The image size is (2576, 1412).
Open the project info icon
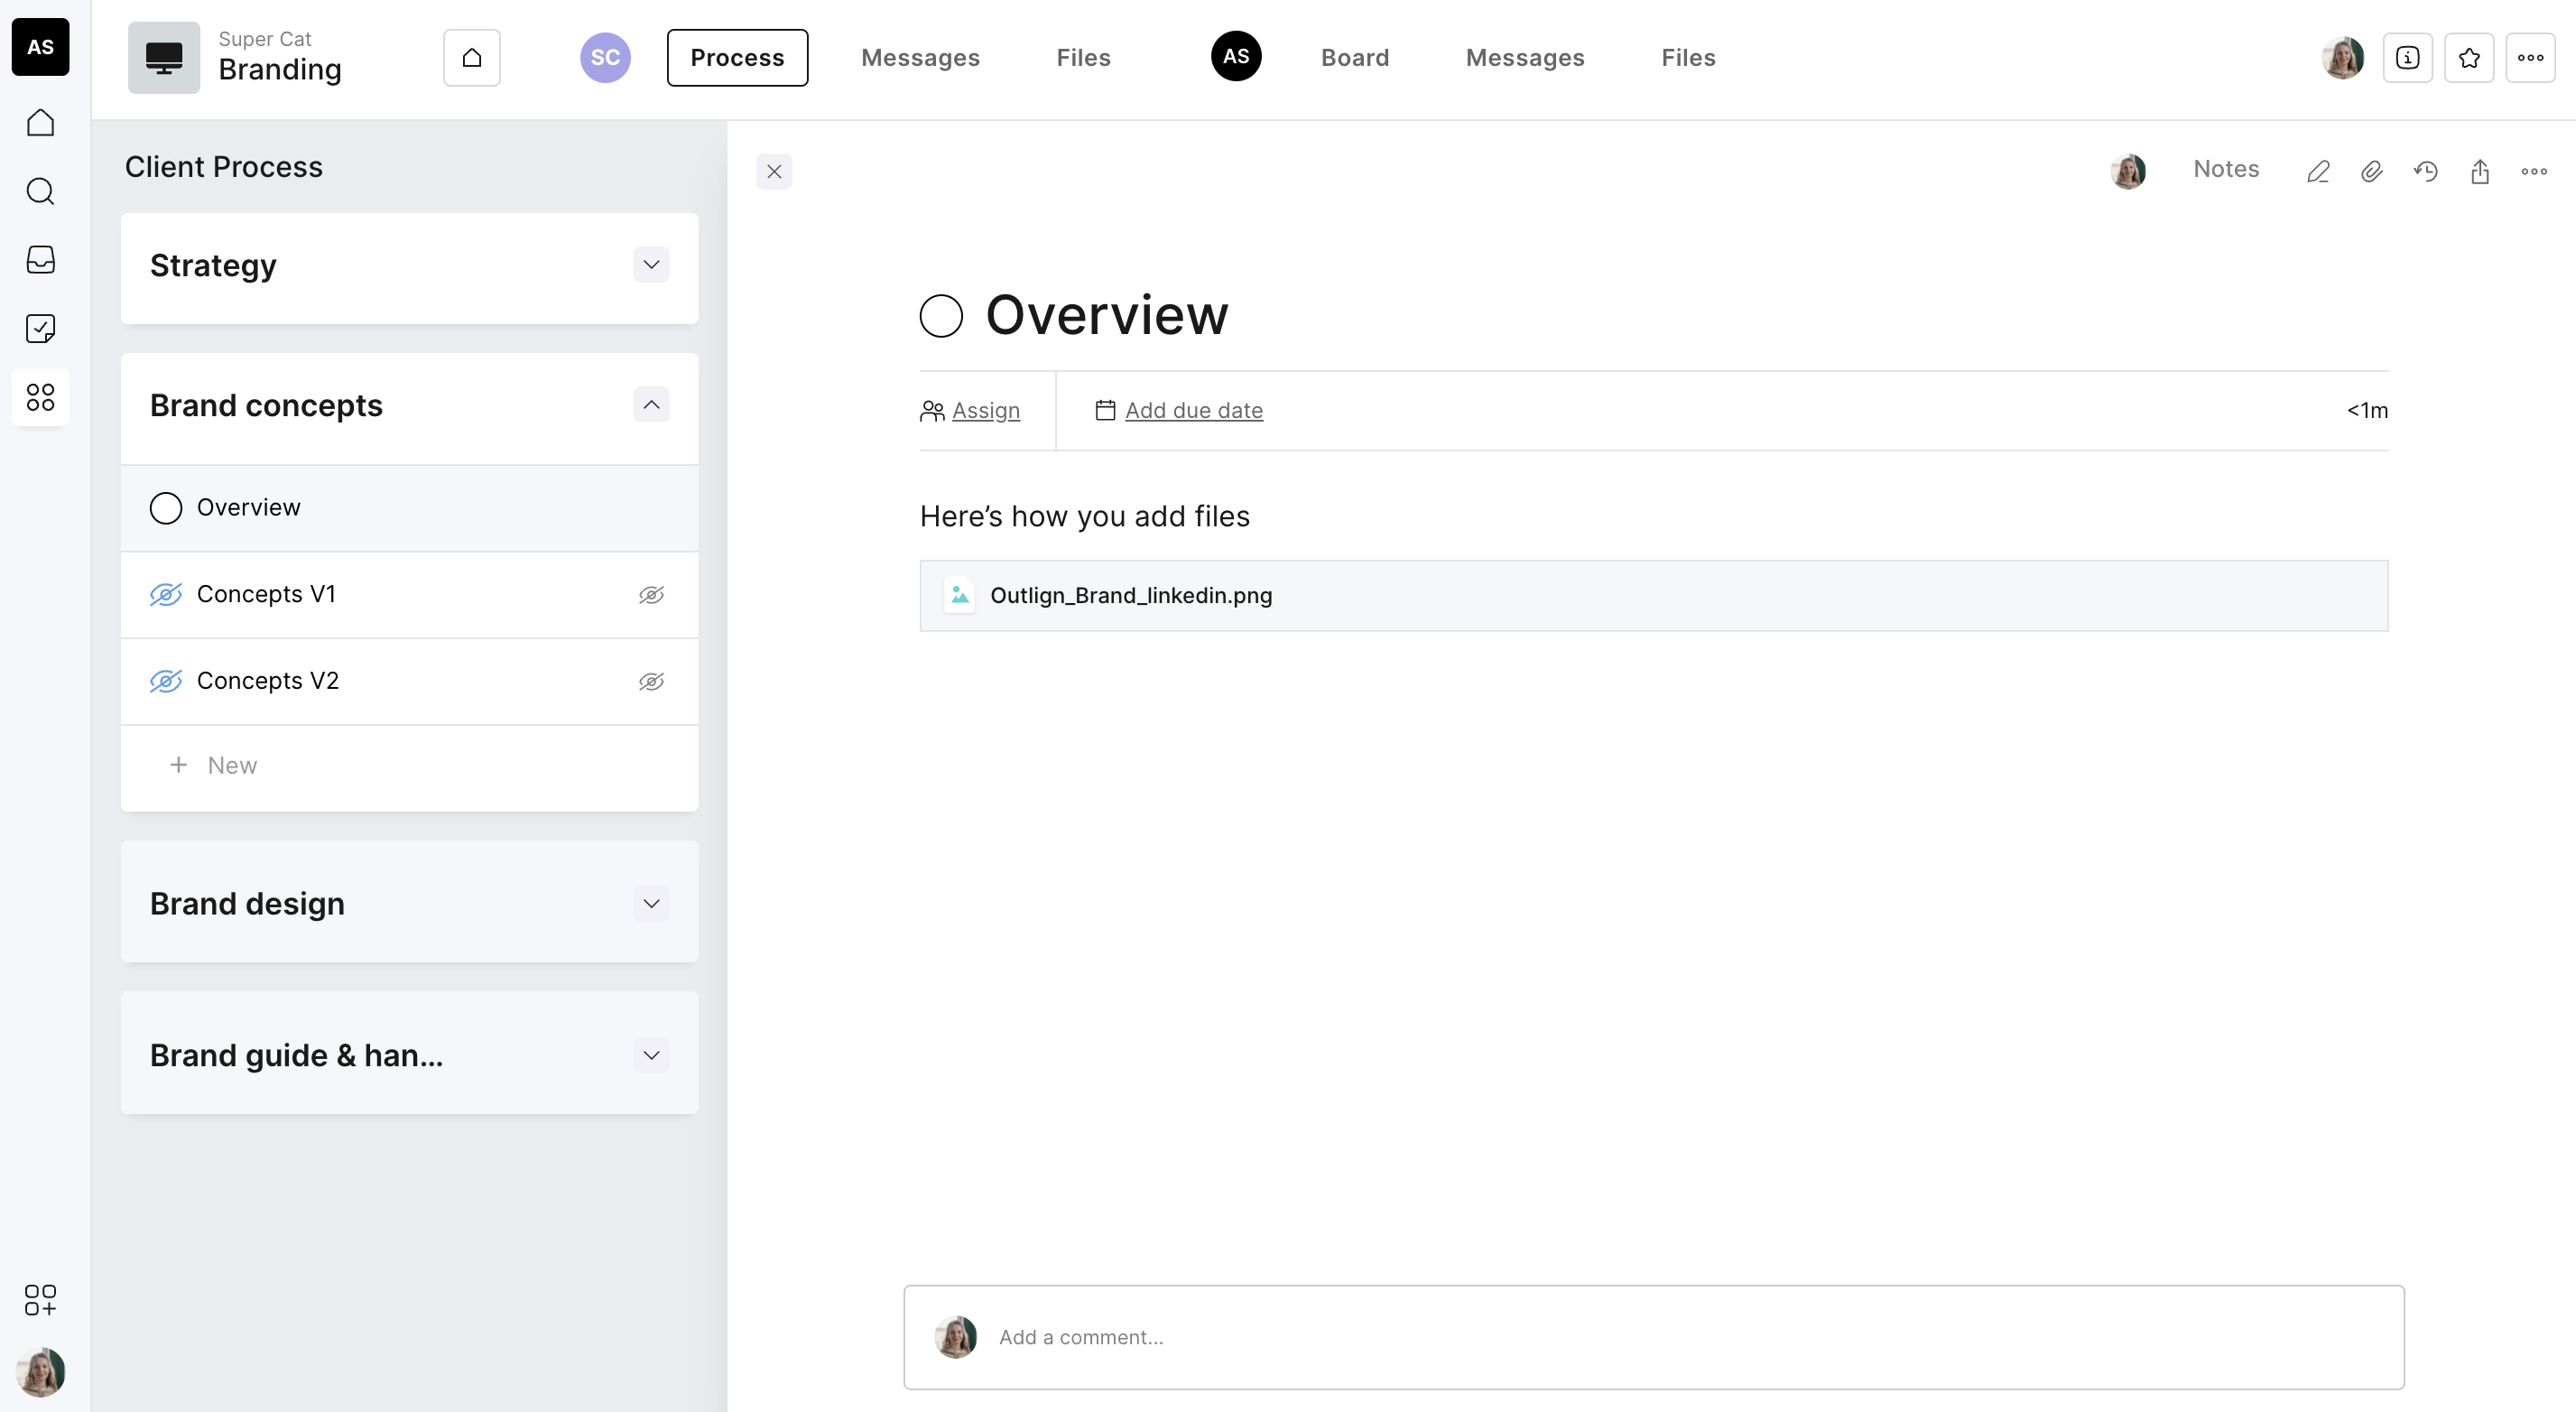coord(2407,58)
